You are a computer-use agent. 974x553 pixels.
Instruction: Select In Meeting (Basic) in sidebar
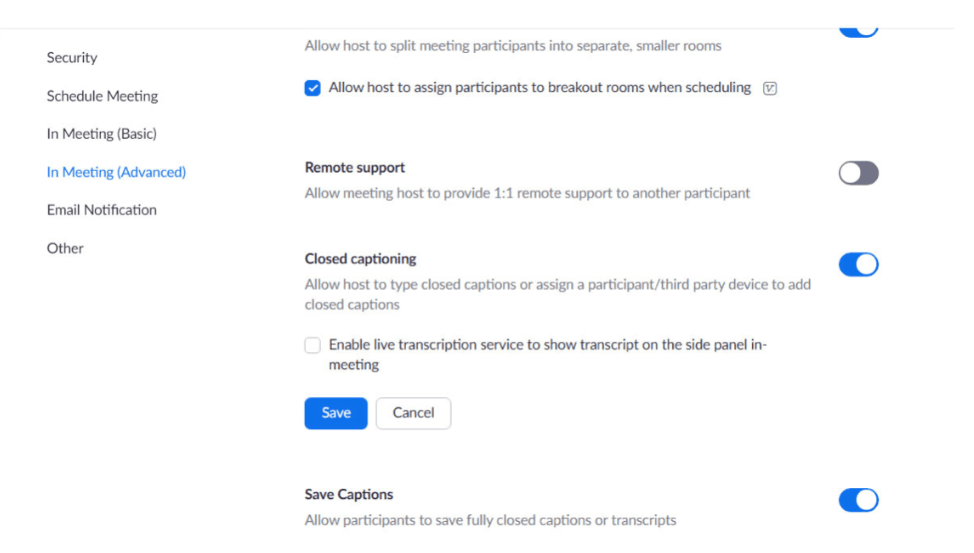(x=102, y=134)
